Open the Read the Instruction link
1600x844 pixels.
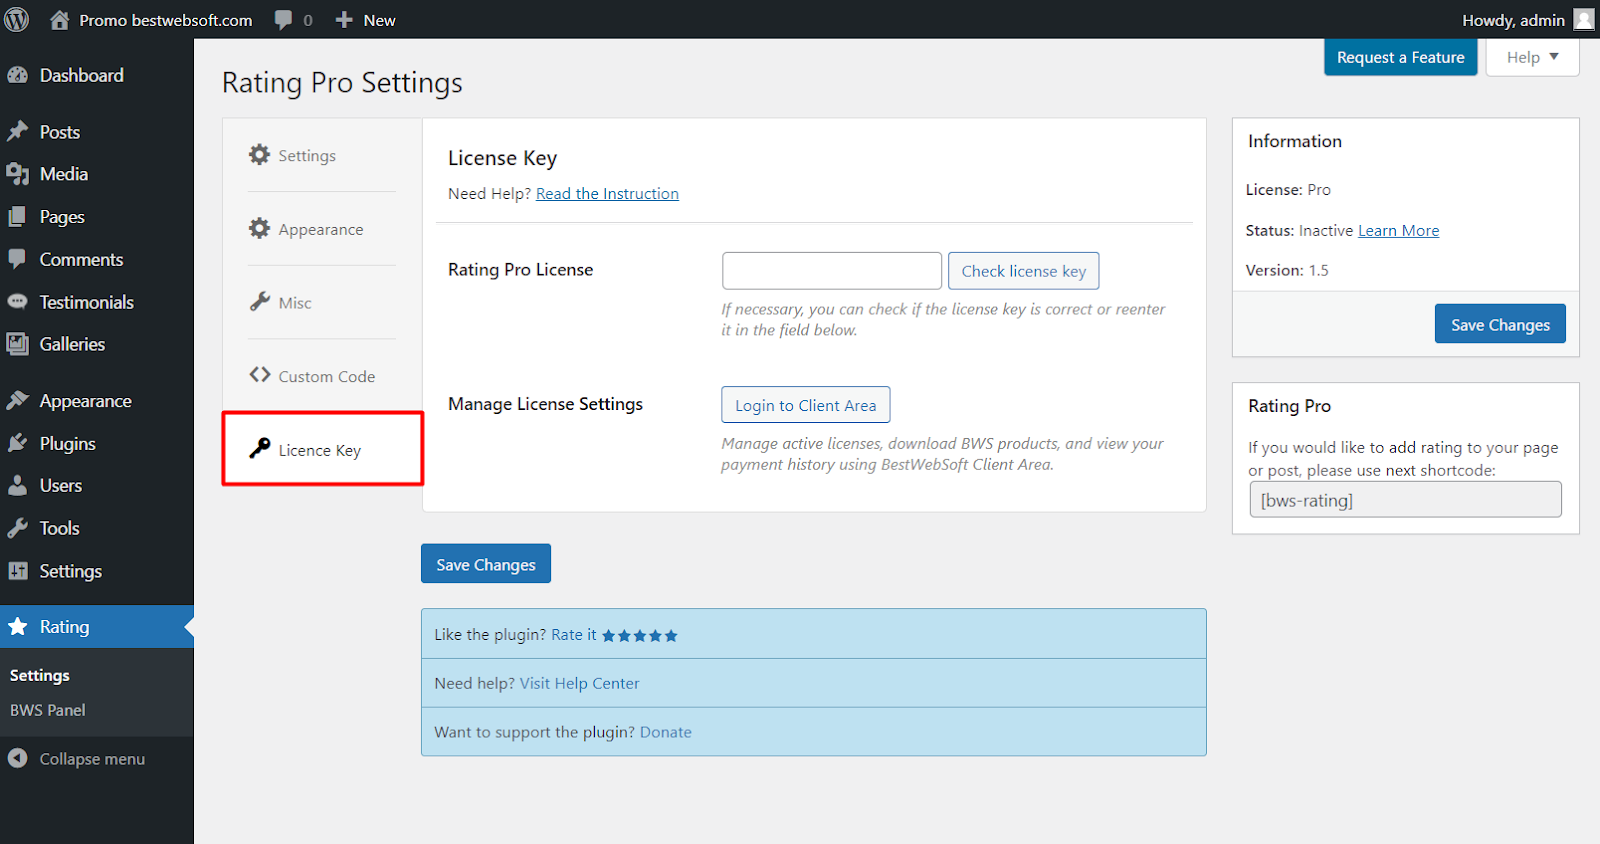pyautogui.click(x=607, y=194)
